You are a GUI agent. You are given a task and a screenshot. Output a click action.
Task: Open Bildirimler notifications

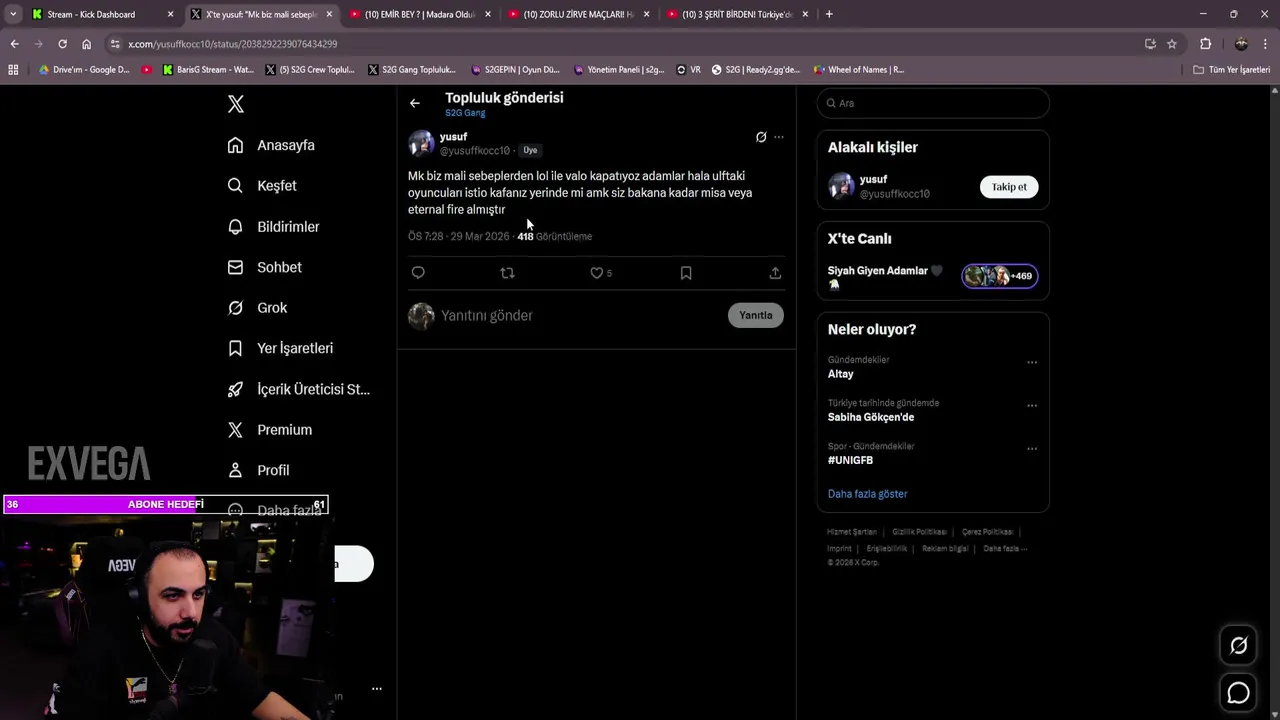coord(273,227)
